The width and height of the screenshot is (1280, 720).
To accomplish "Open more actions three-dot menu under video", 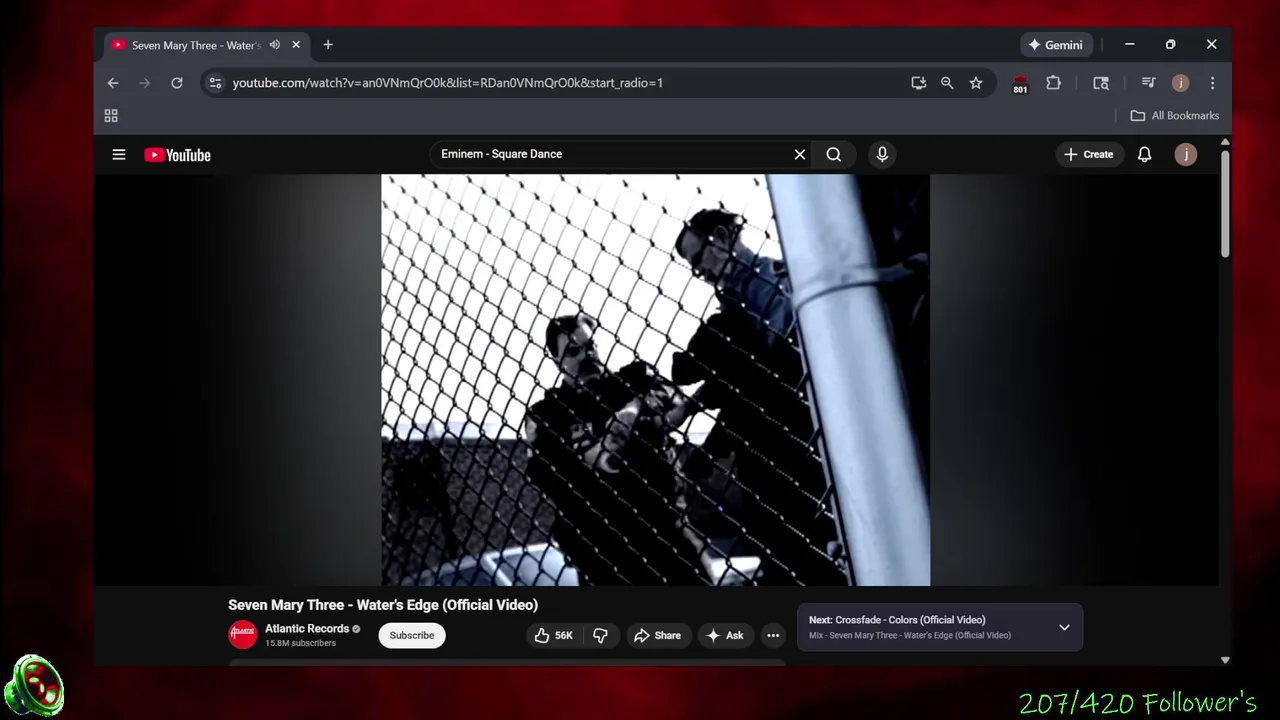I will click(773, 635).
